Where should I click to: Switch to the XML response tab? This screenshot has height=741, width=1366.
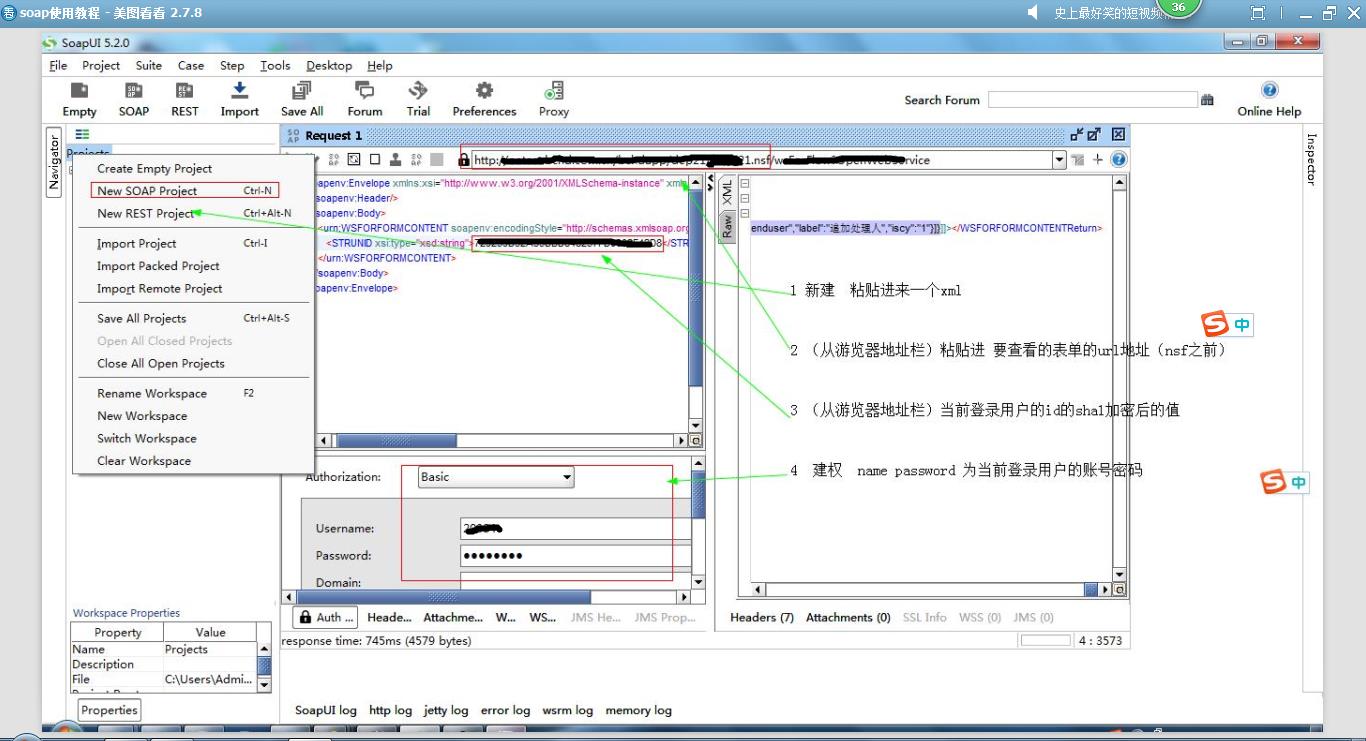pos(727,192)
